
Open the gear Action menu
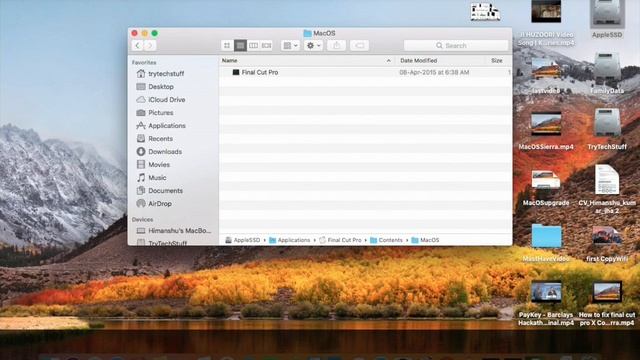[x=313, y=45]
